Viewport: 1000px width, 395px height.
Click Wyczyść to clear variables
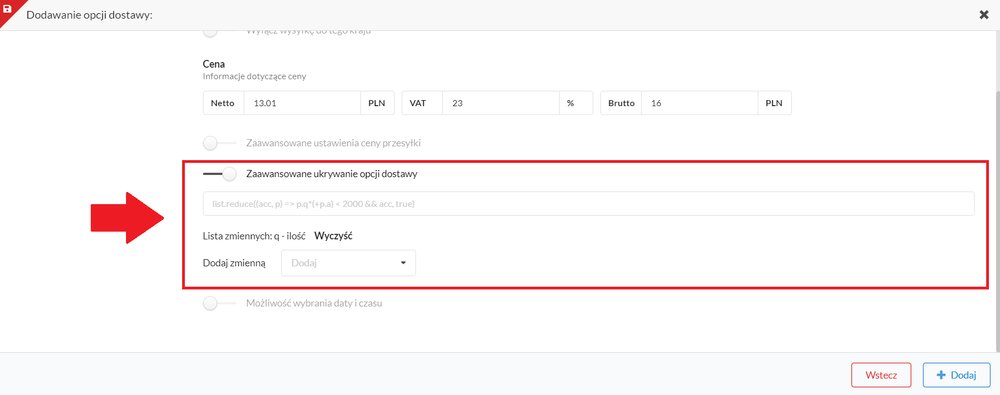[334, 235]
